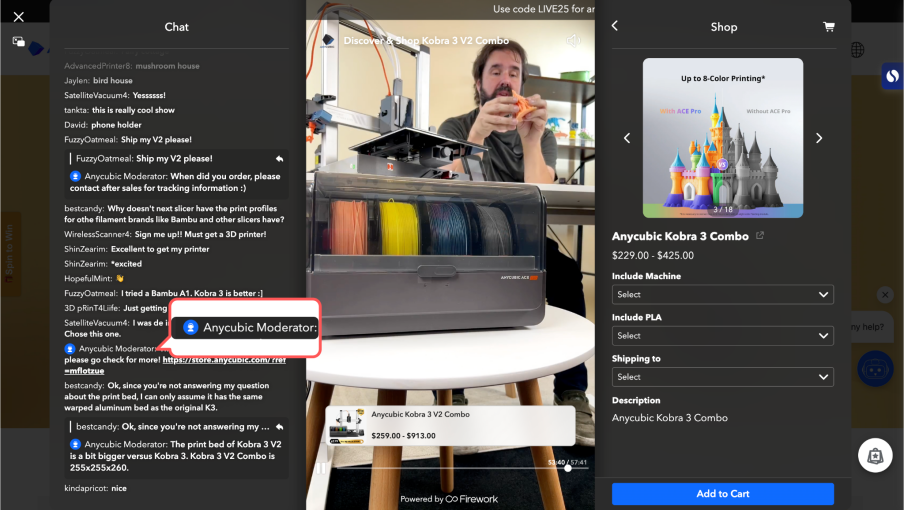This screenshot has height=510, width=904.
Task: Click SatelliteVacuum4's 'Yessssss!' message
Action: (x=115, y=96)
